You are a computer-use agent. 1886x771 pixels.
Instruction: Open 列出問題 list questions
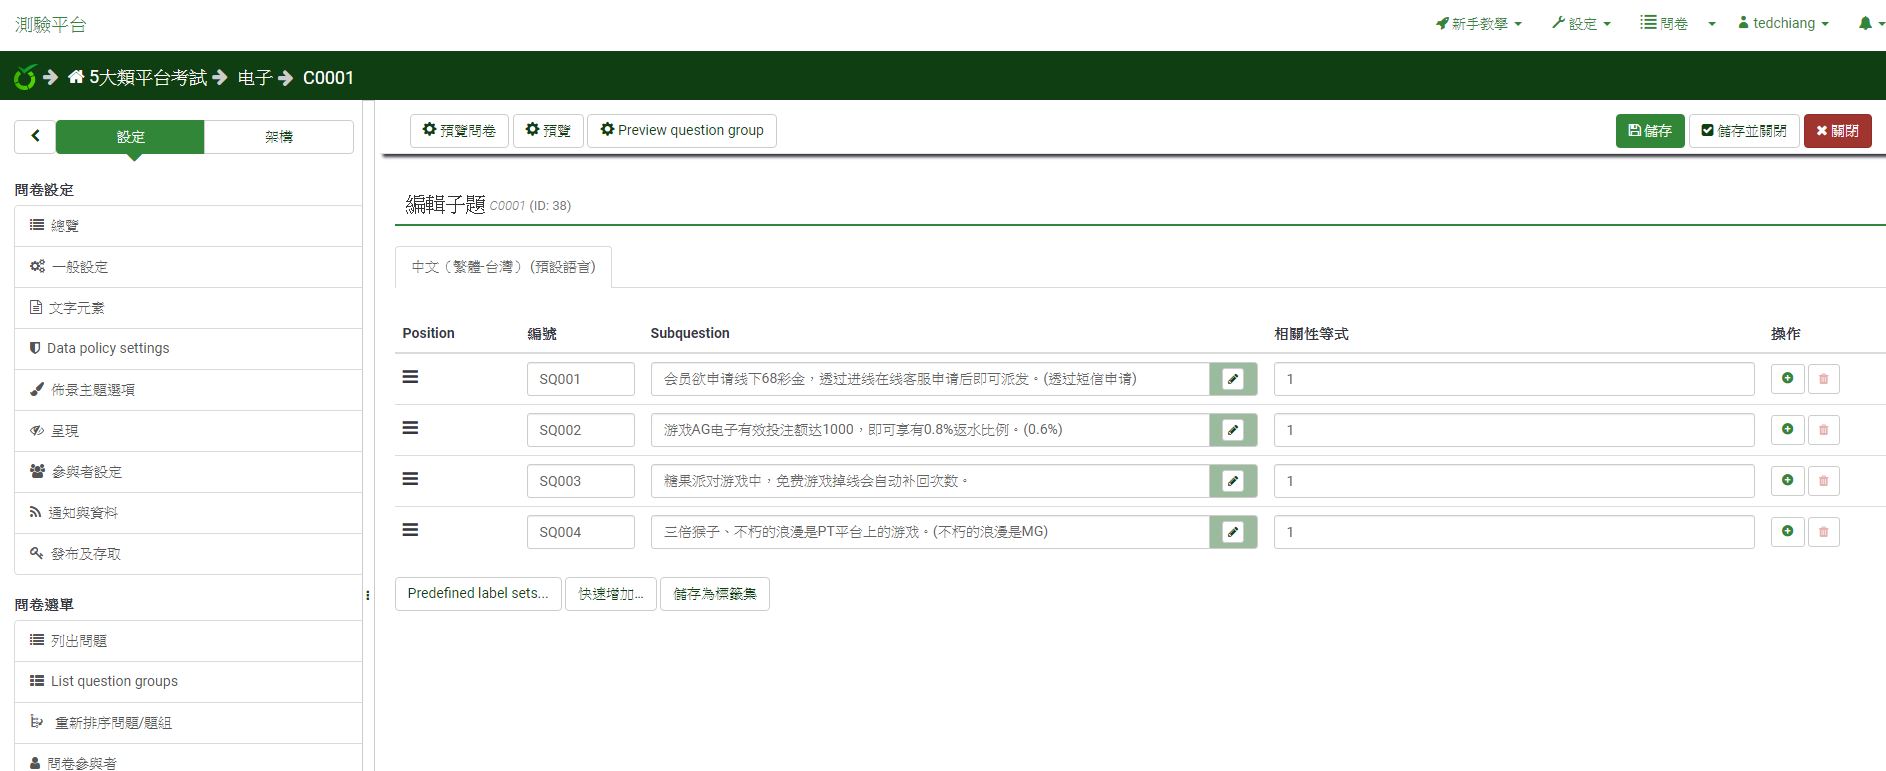[188, 641]
